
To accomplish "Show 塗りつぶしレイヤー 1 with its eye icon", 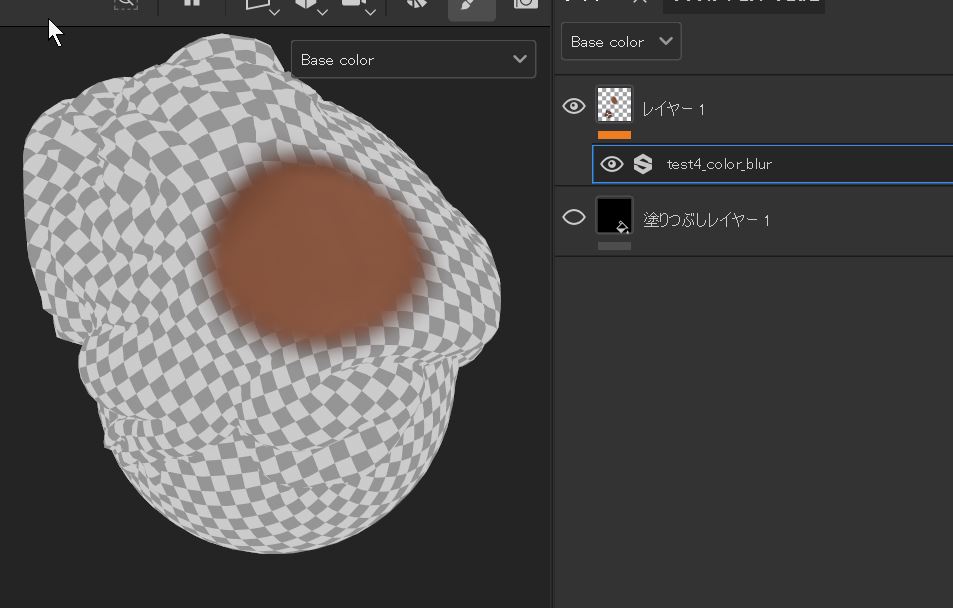I will coord(574,217).
